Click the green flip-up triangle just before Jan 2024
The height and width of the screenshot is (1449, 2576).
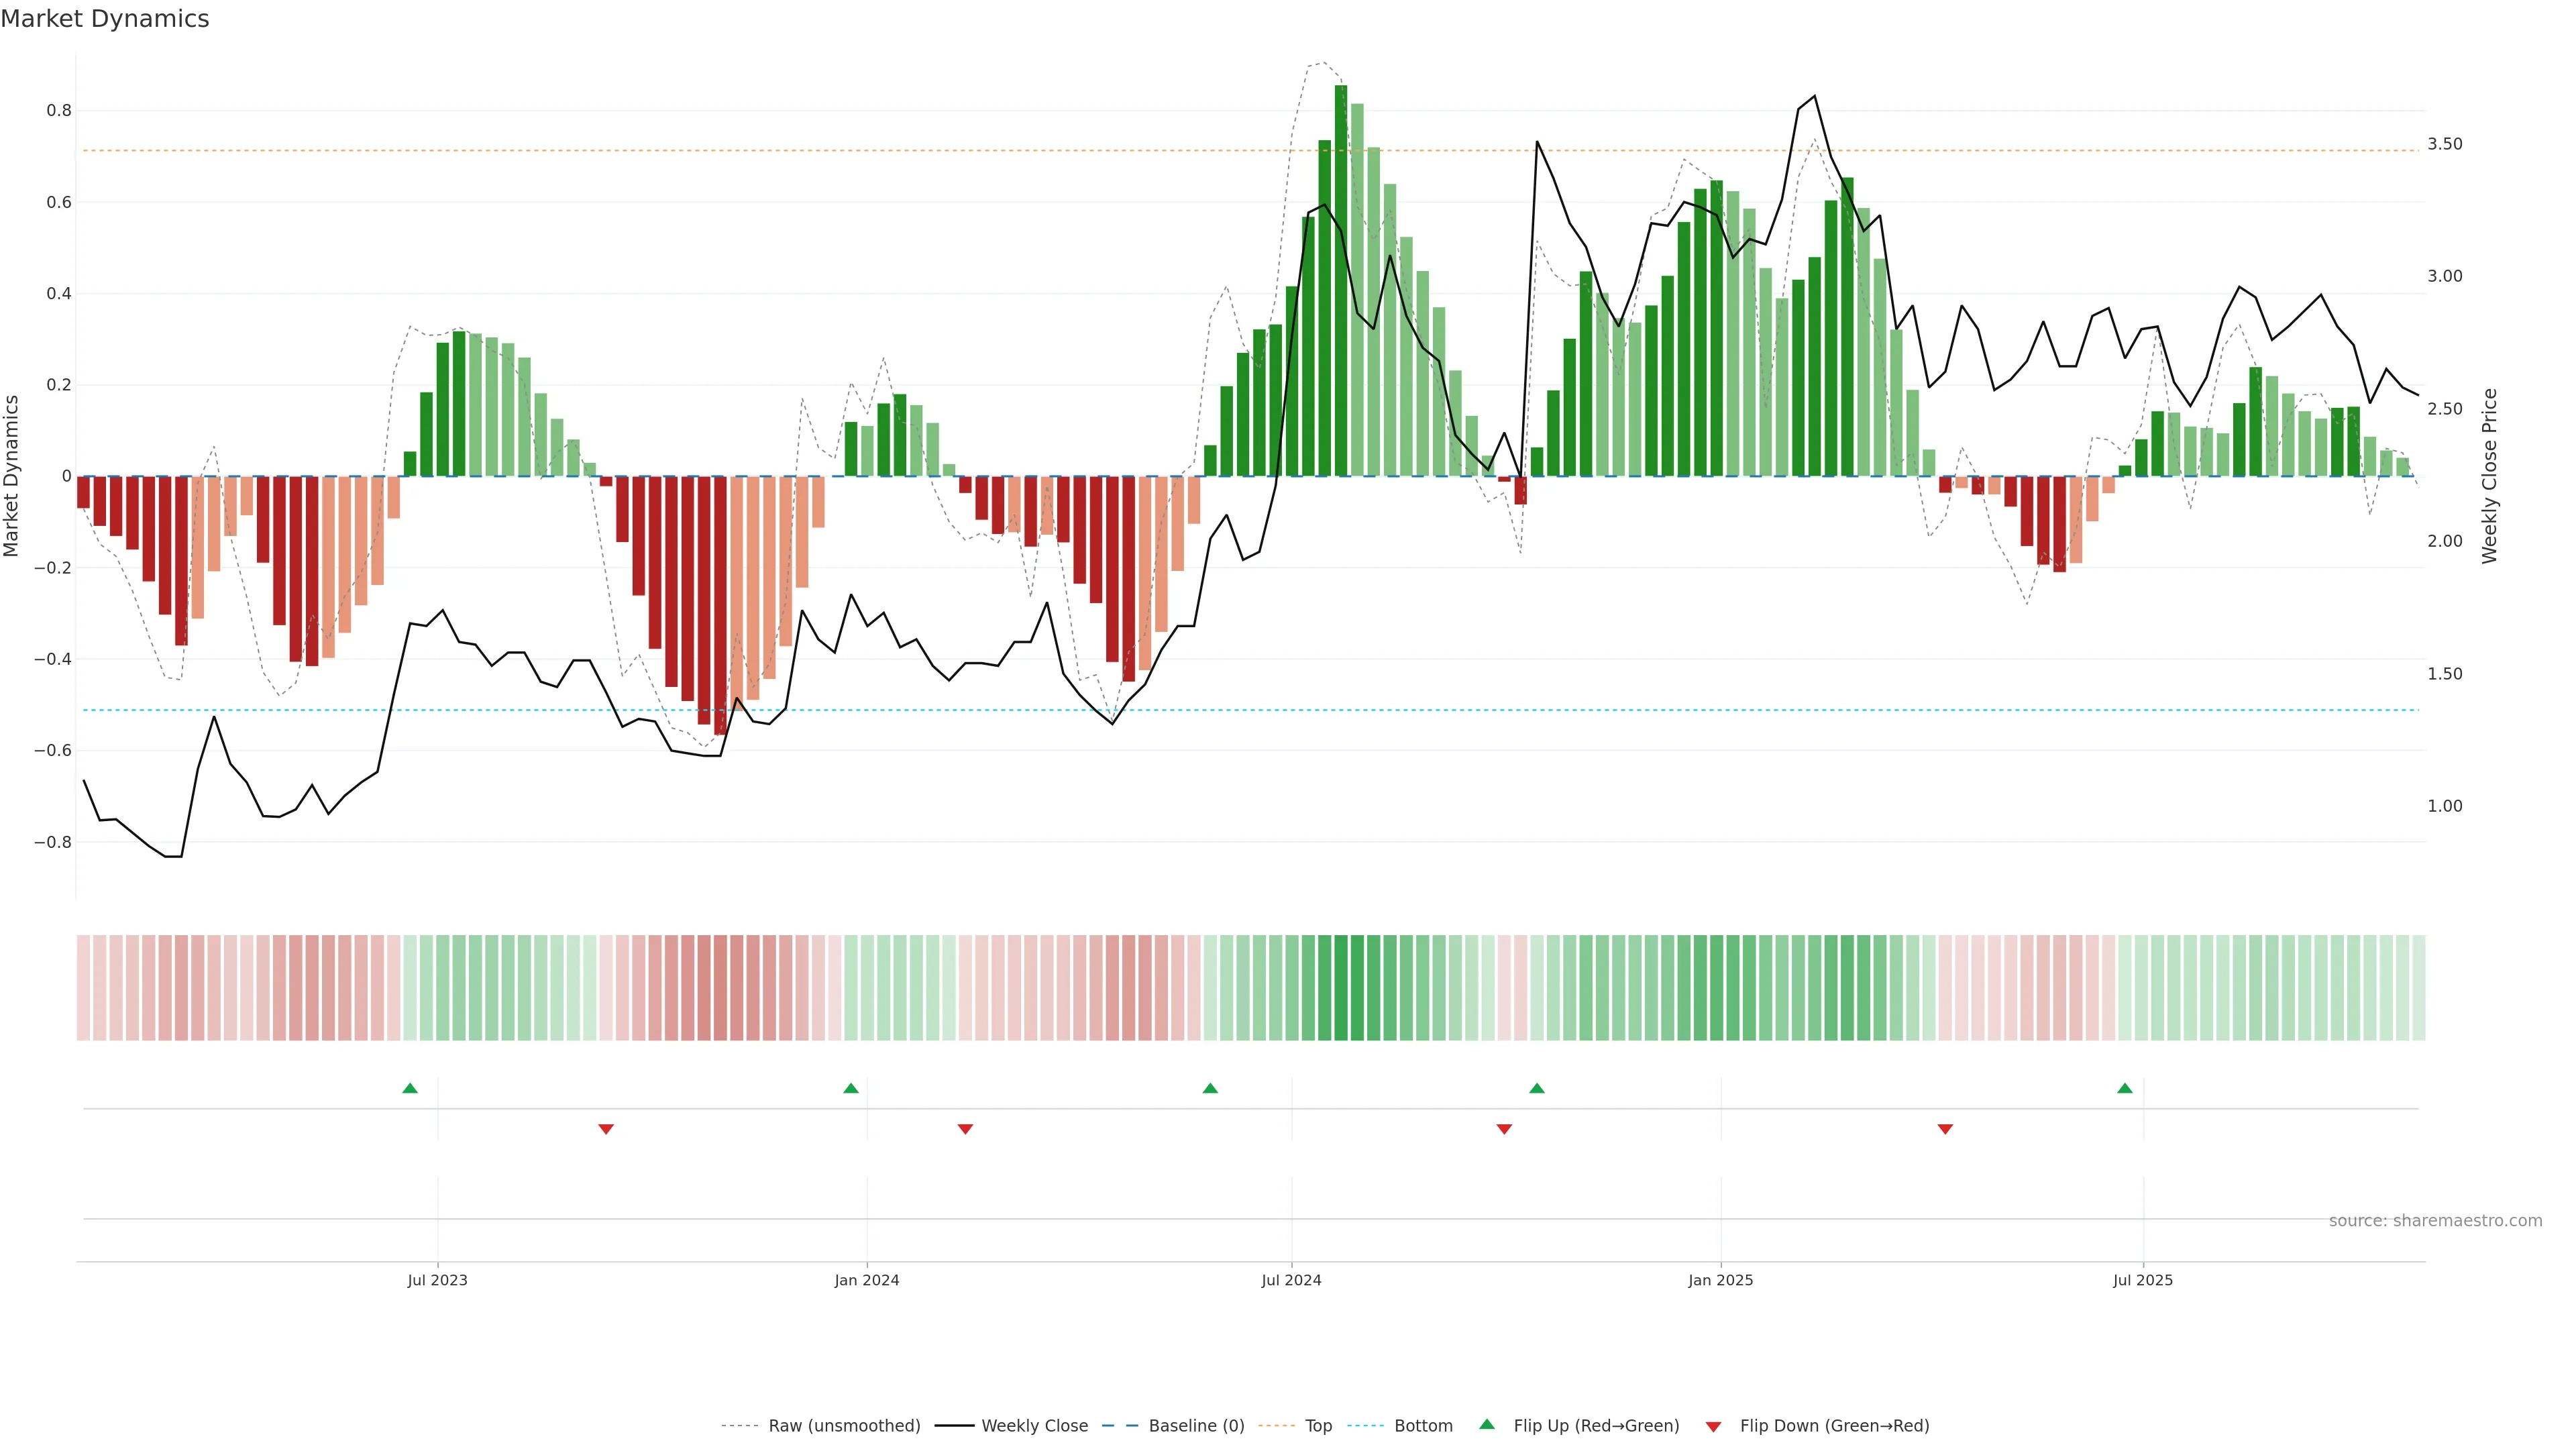click(x=851, y=1088)
